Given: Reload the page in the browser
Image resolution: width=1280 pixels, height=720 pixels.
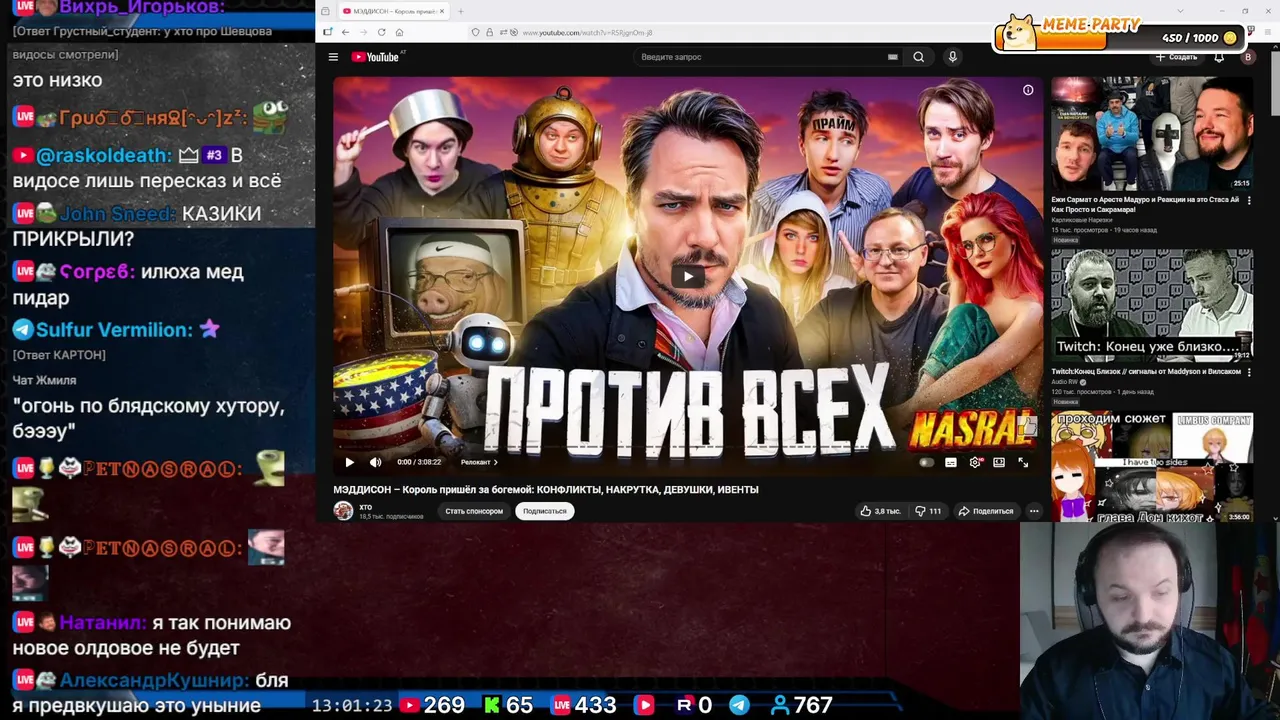Looking at the screenshot, I should click(x=381, y=32).
